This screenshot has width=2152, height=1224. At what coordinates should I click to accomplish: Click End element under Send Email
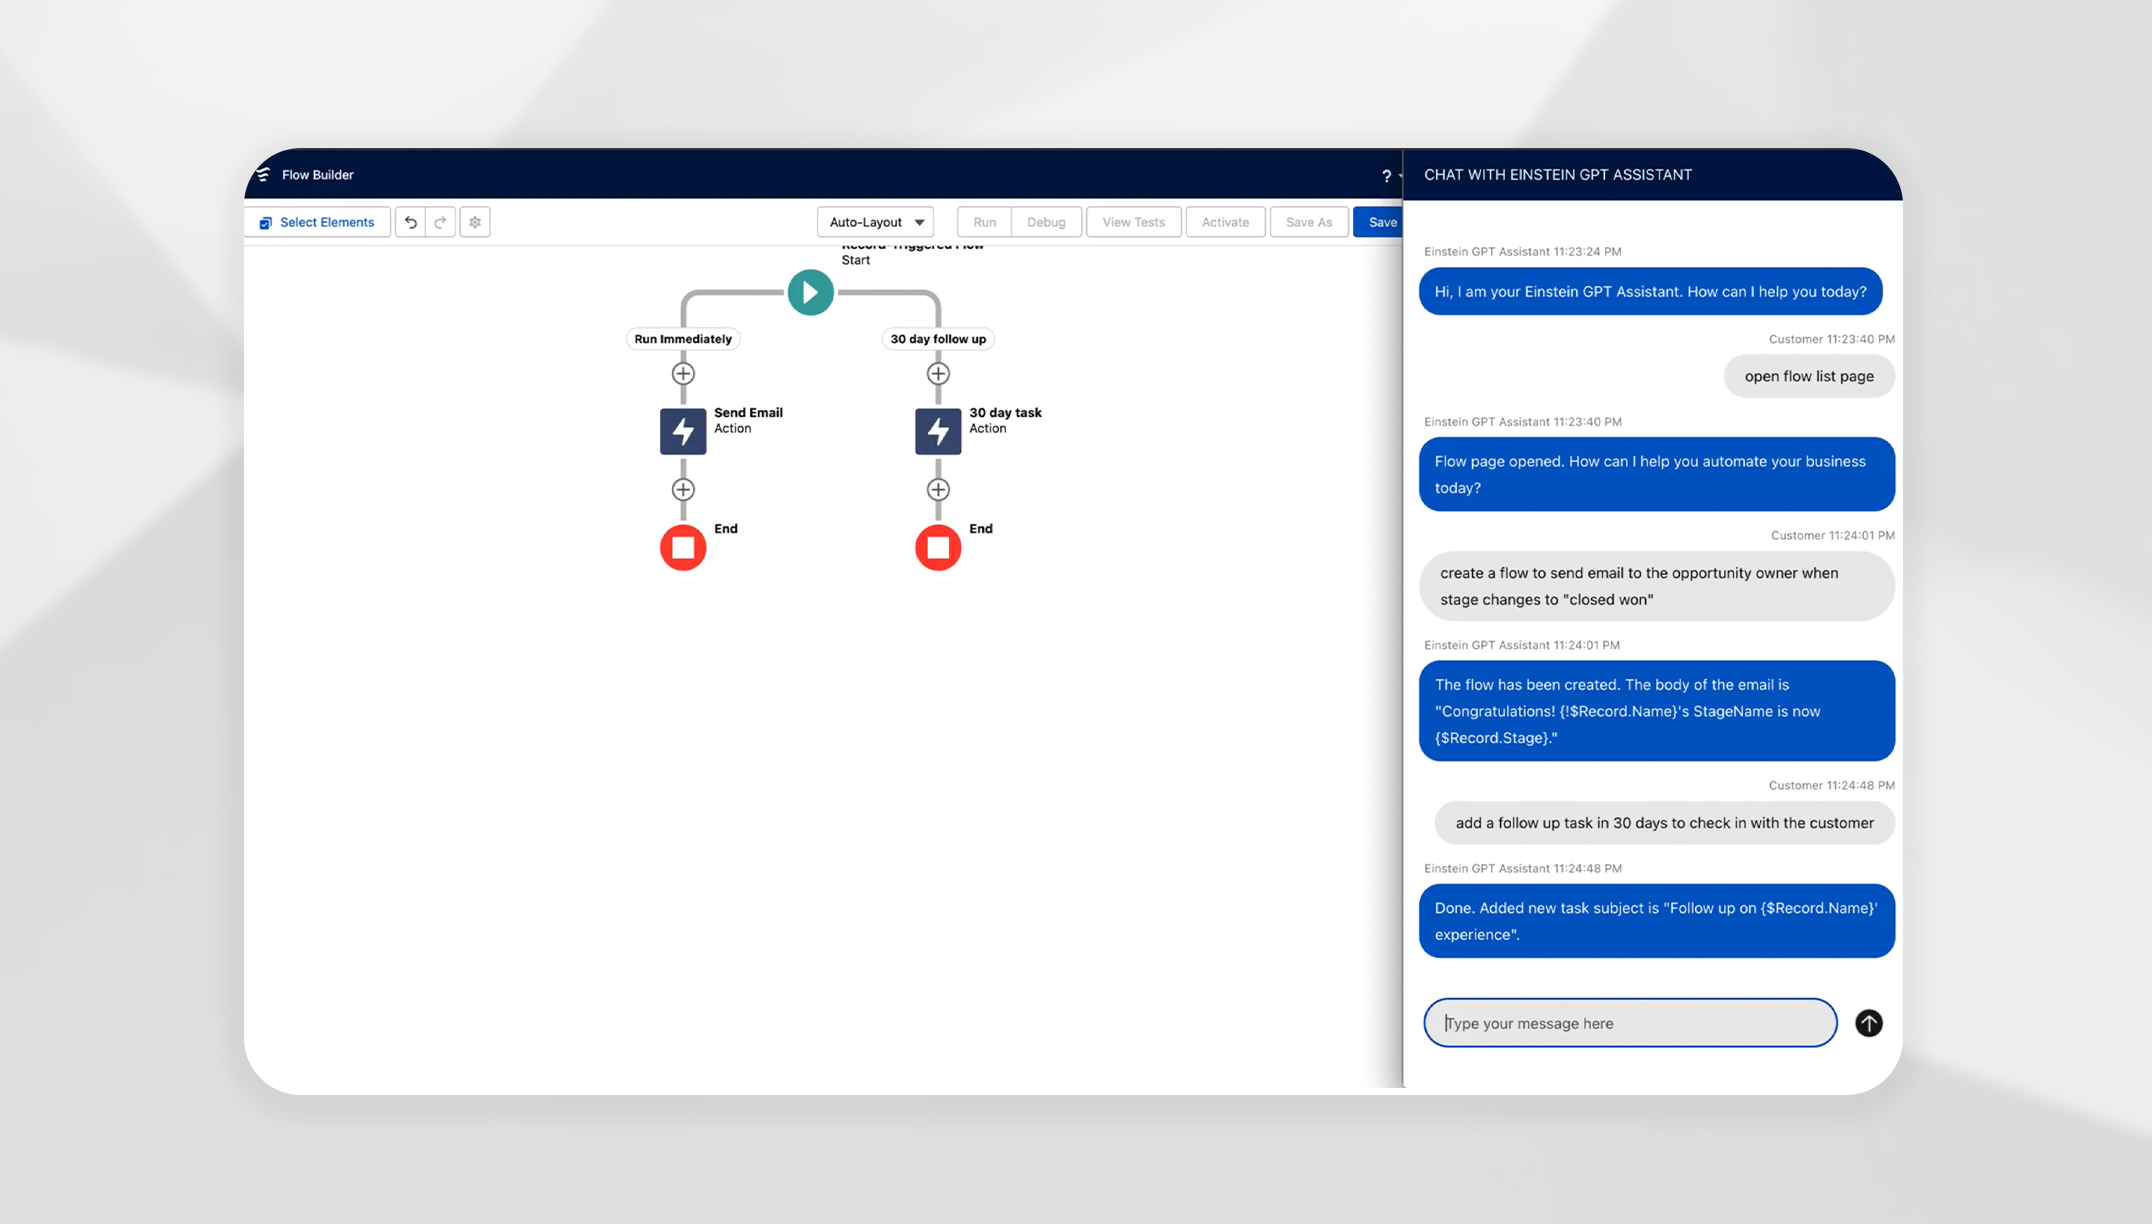click(x=683, y=547)
